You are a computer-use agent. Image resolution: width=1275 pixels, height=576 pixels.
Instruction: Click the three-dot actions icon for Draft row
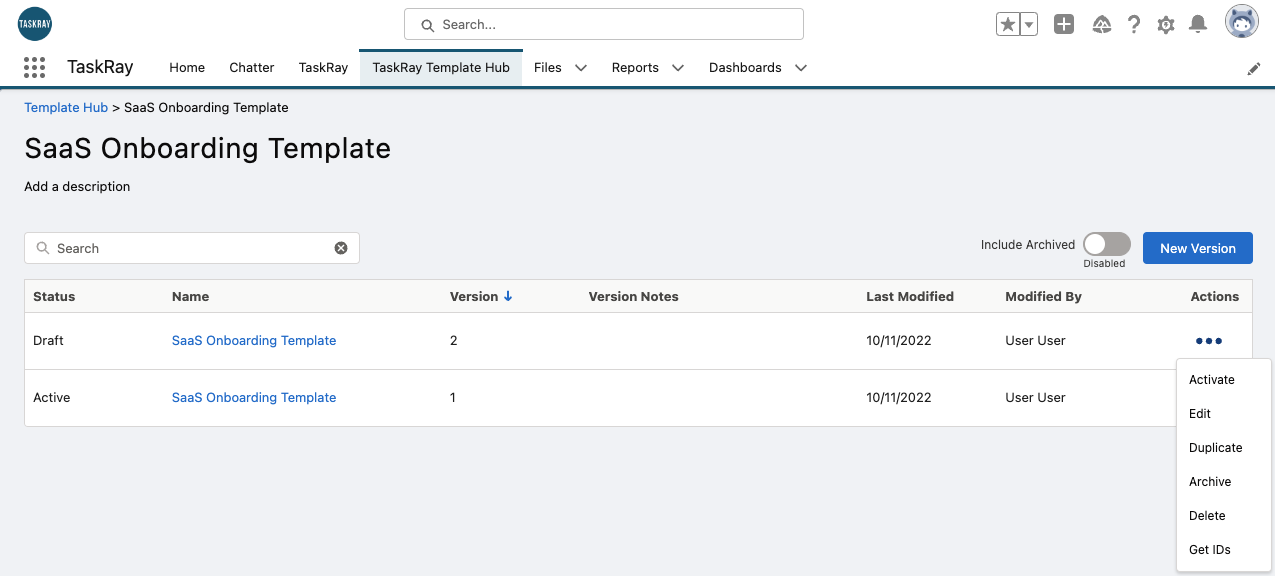click(x=1209, y=341)
